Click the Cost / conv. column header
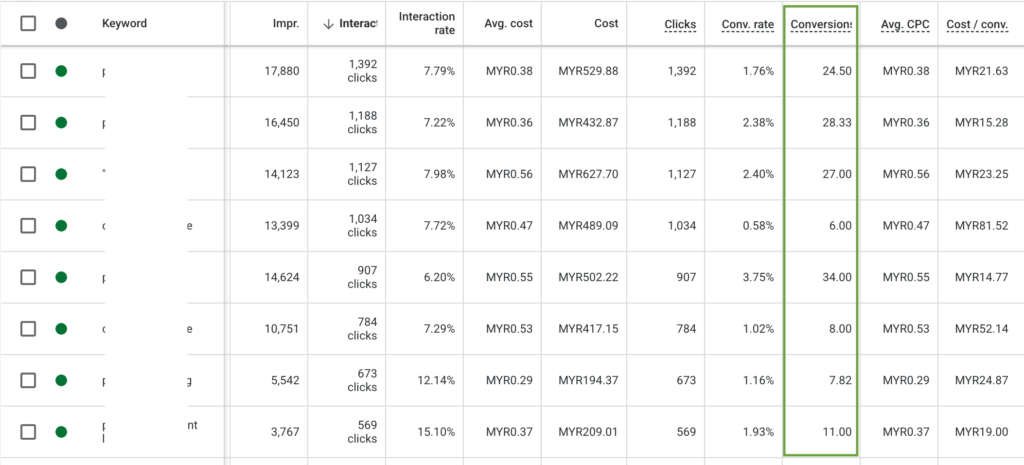This screenshot has height=465, width=1024. point(977,24)
